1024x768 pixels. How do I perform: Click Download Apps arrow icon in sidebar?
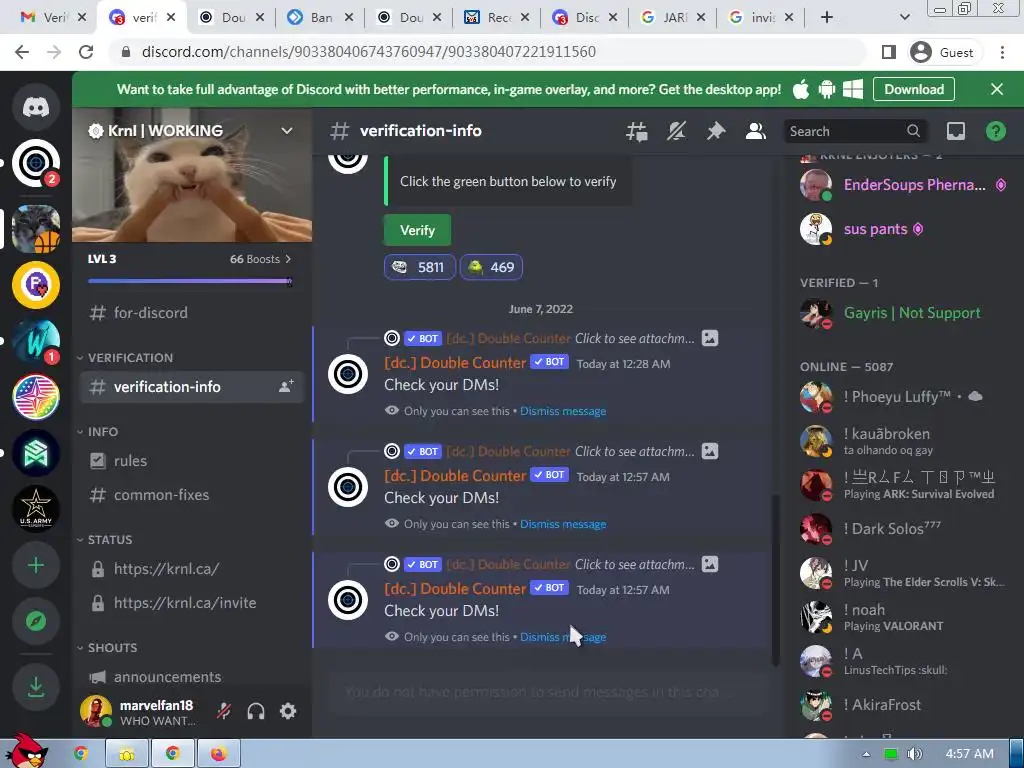pos(36,687)
